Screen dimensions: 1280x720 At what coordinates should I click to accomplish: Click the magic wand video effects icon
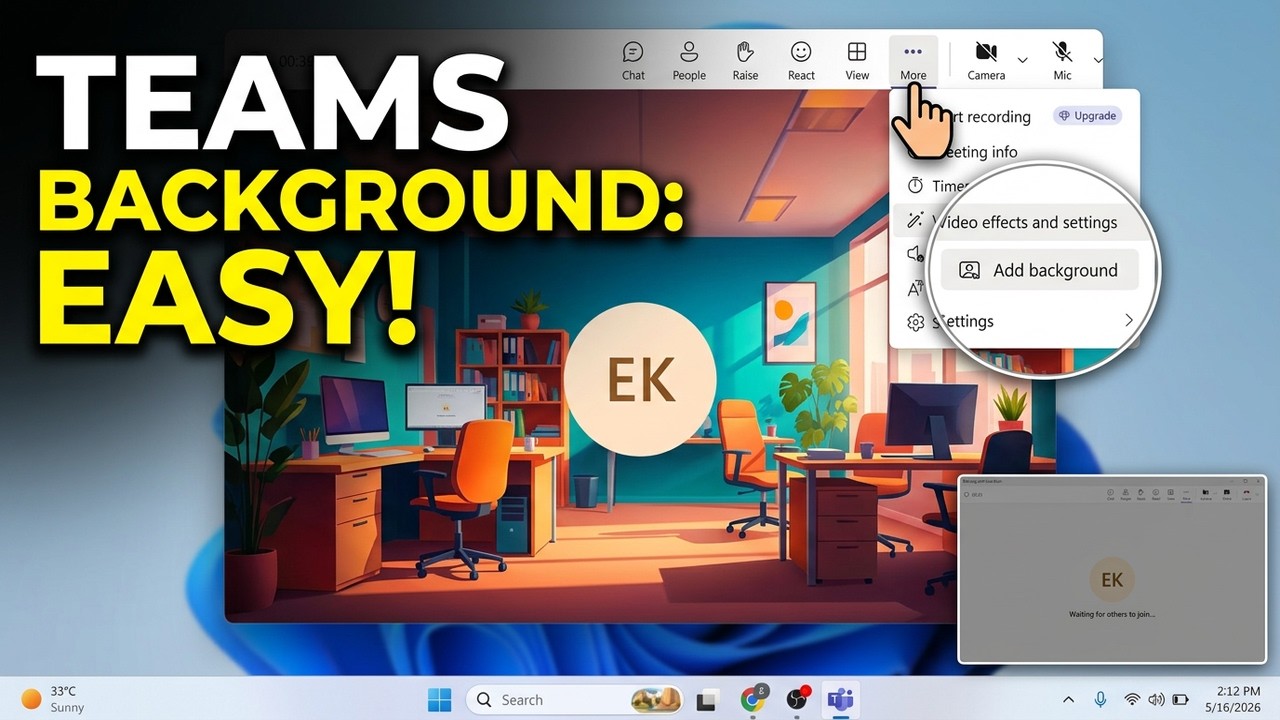(x=915, y=221)
